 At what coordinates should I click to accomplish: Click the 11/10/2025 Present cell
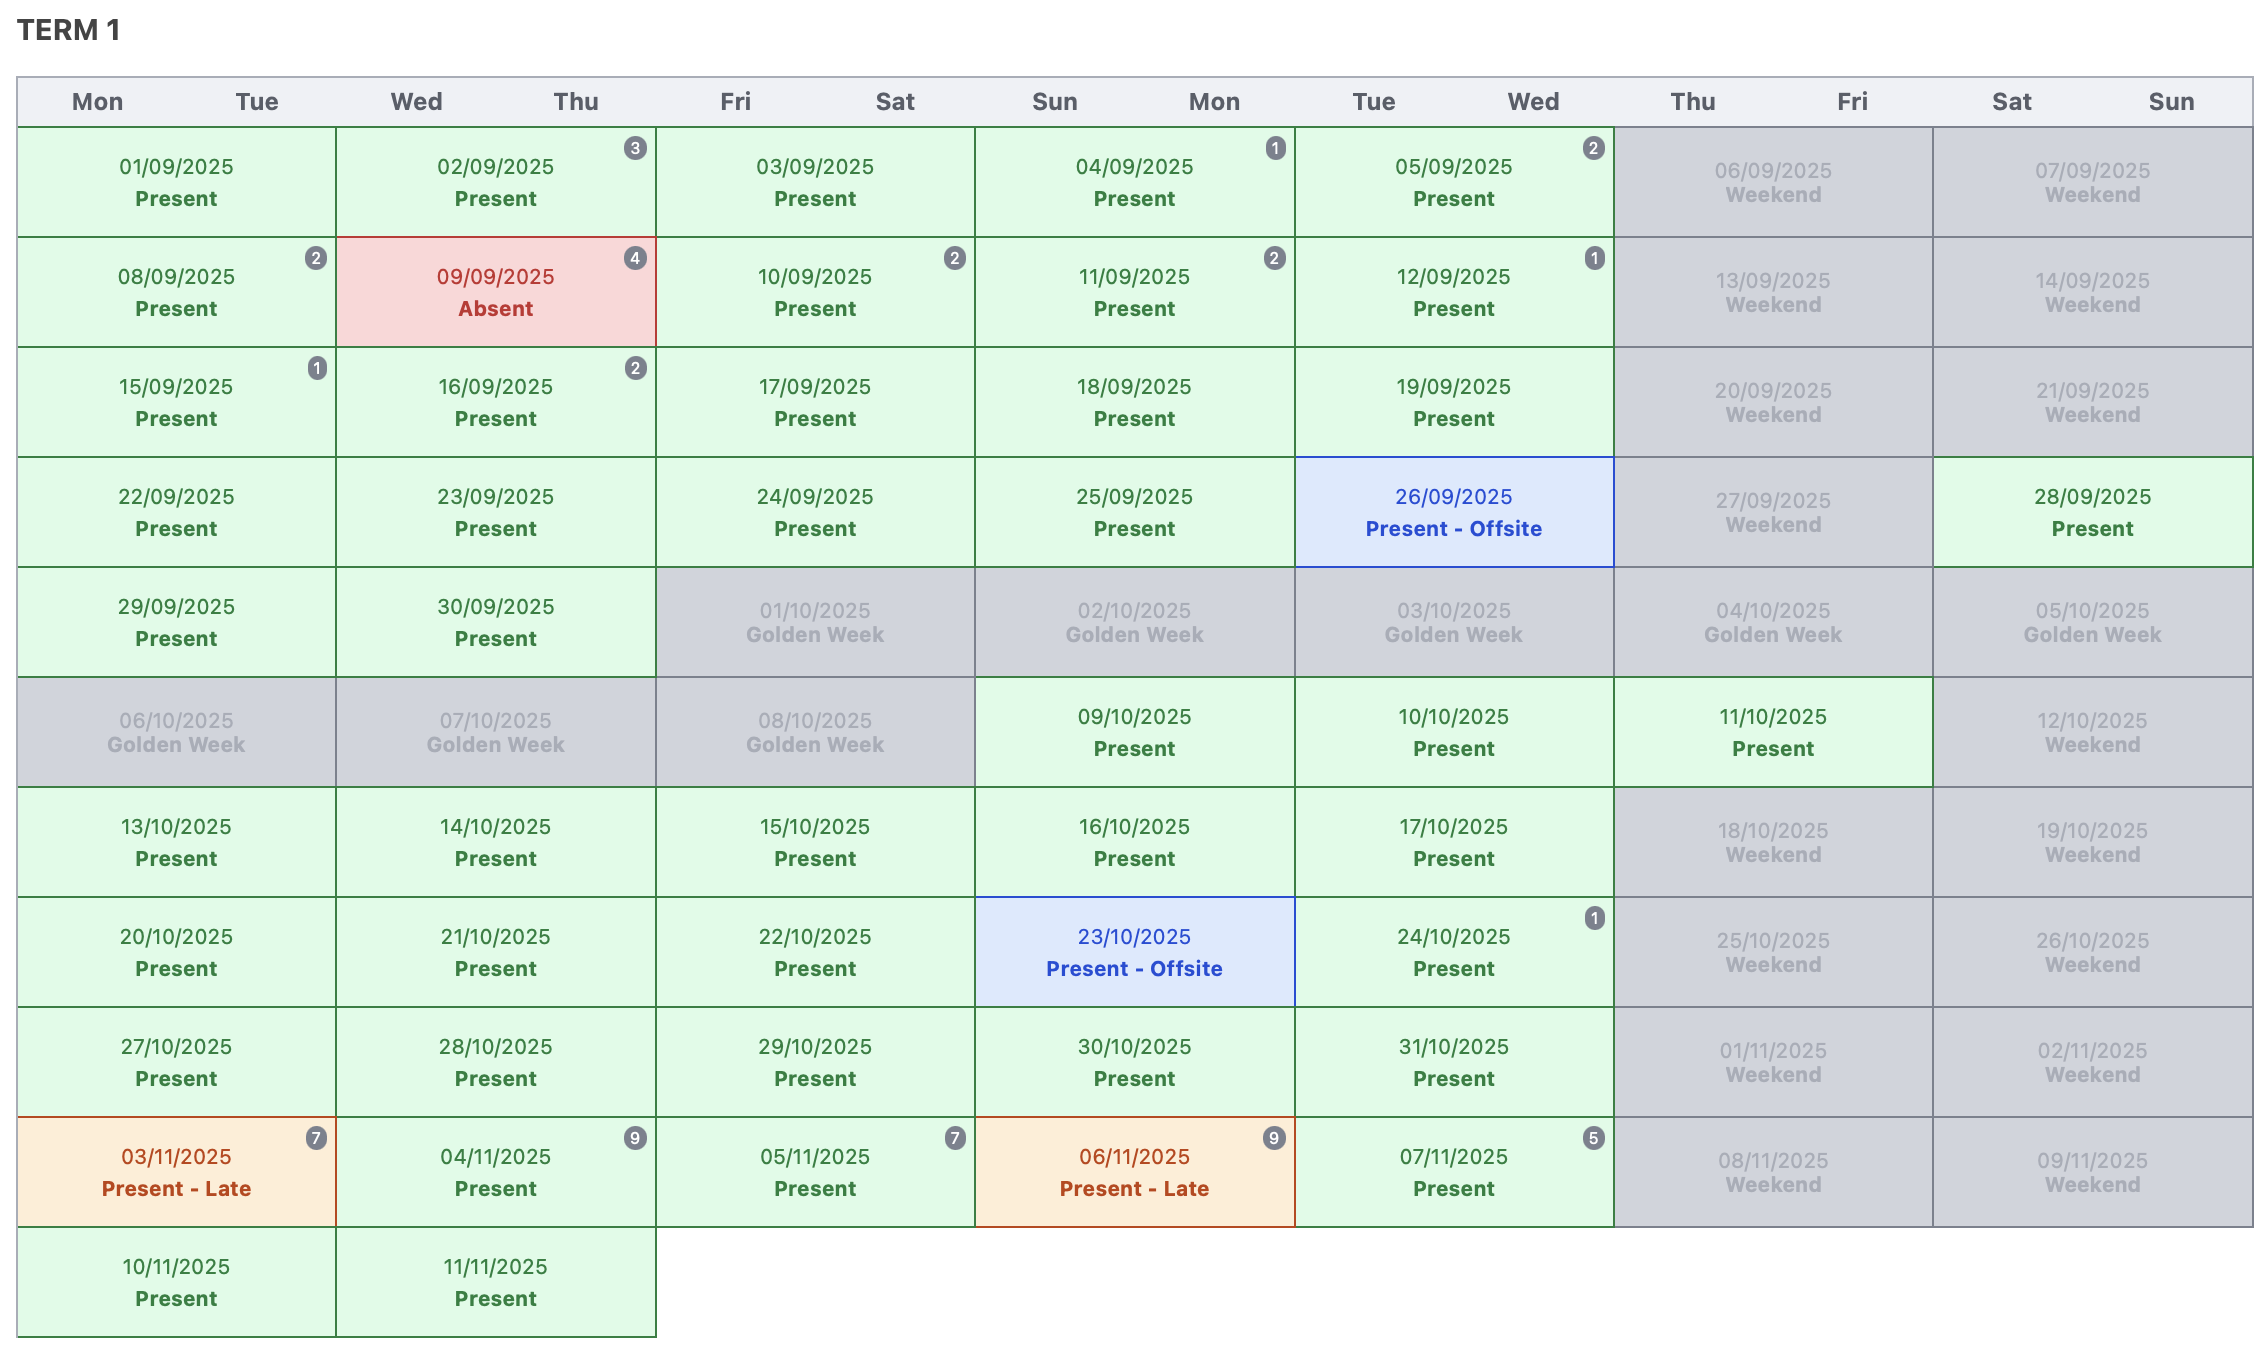coord(1772,733)
